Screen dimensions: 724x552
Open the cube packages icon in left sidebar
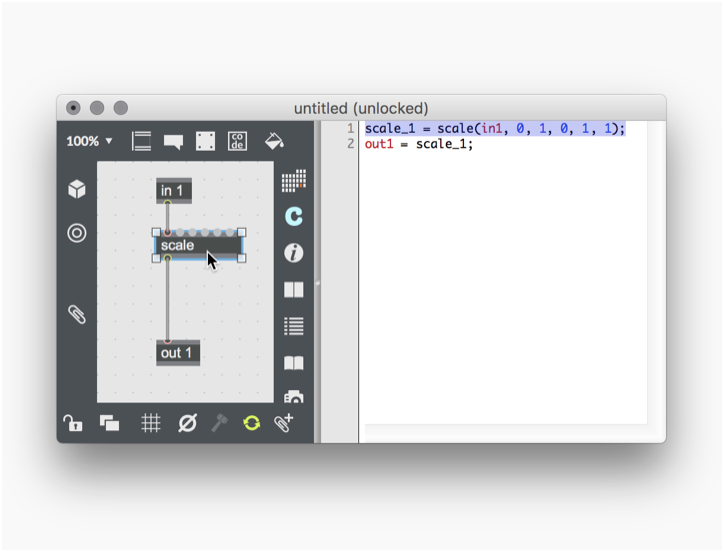coord(77,189)
